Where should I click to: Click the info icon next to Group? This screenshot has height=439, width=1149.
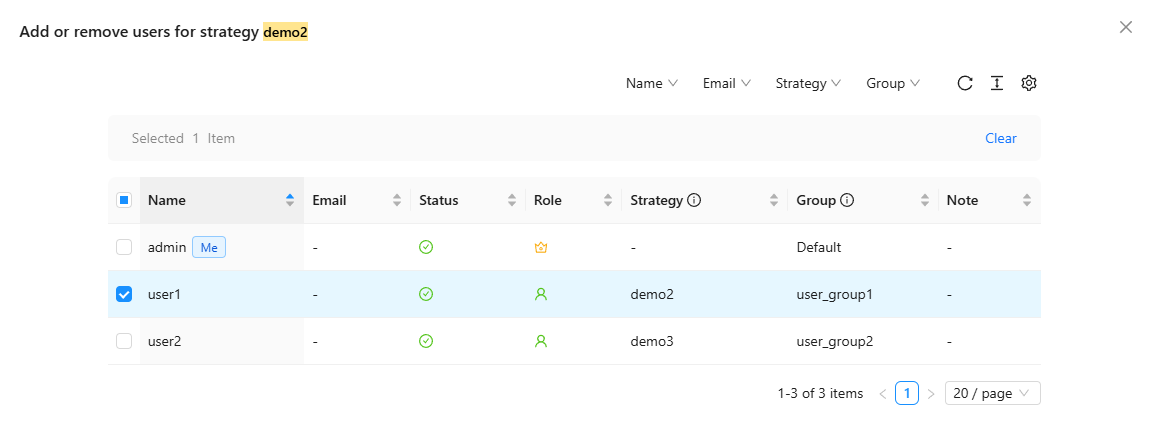click(x=847, y=200)
